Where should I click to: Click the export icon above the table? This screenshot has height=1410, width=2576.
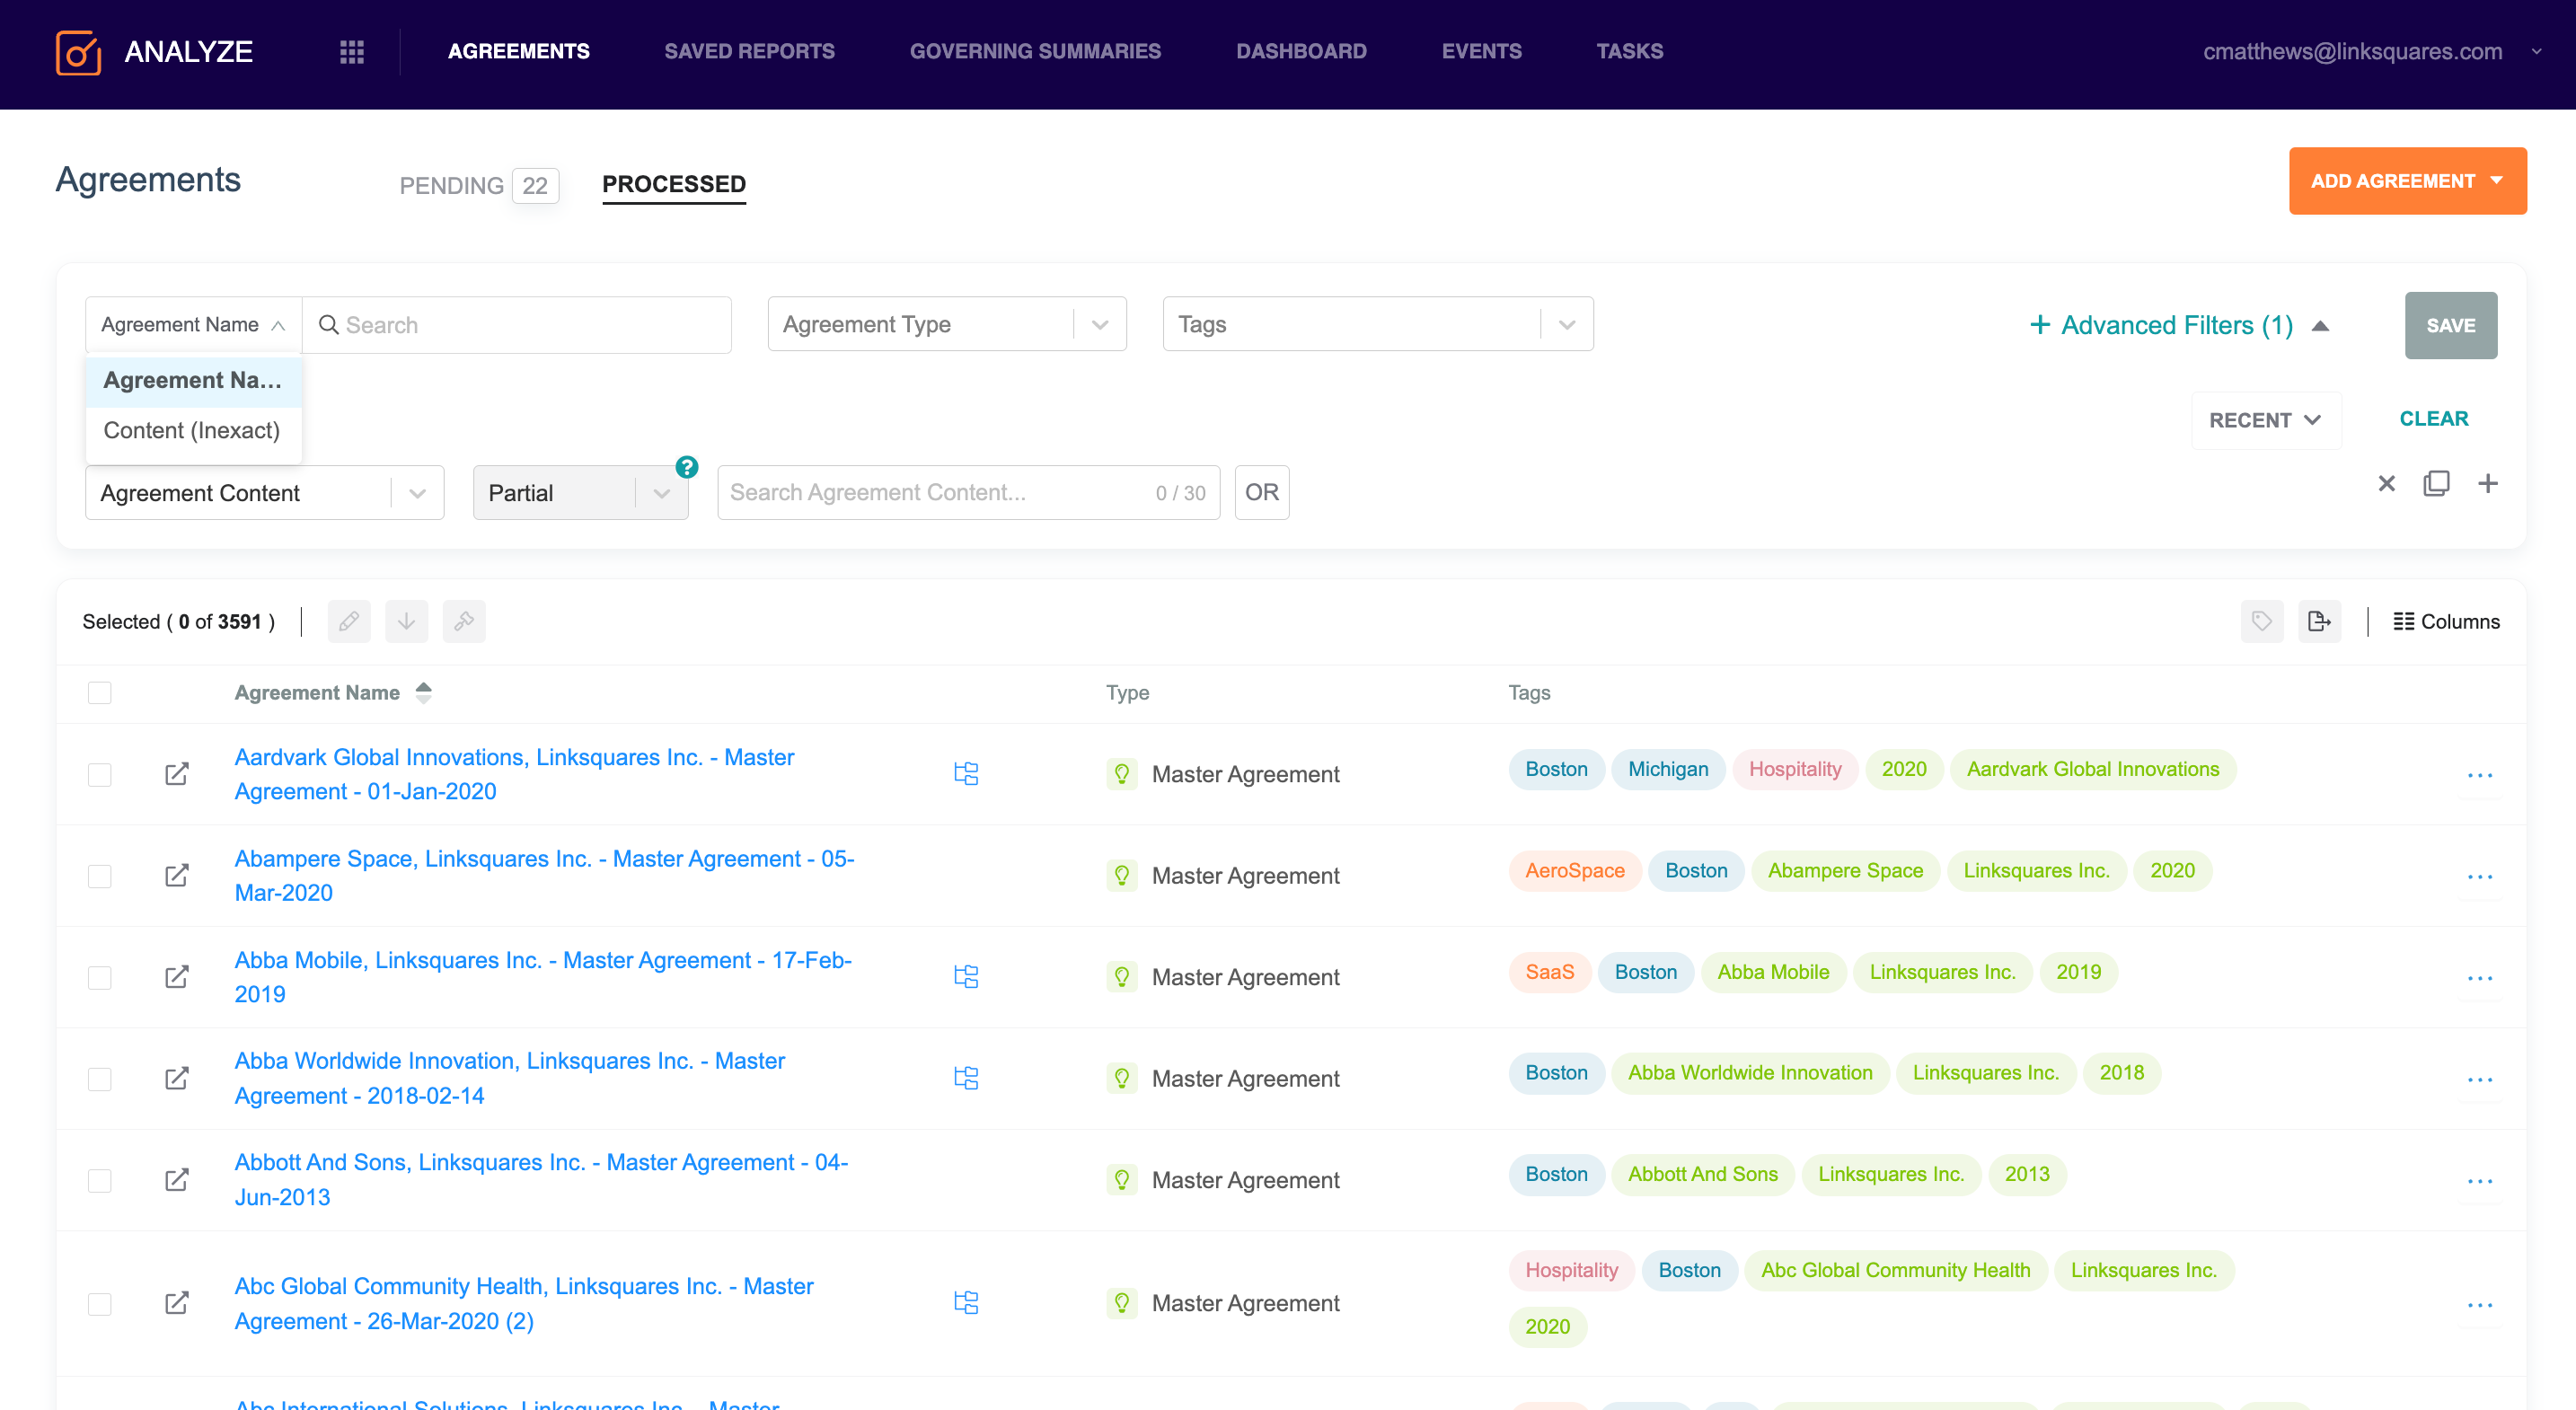pos(2320,622)
